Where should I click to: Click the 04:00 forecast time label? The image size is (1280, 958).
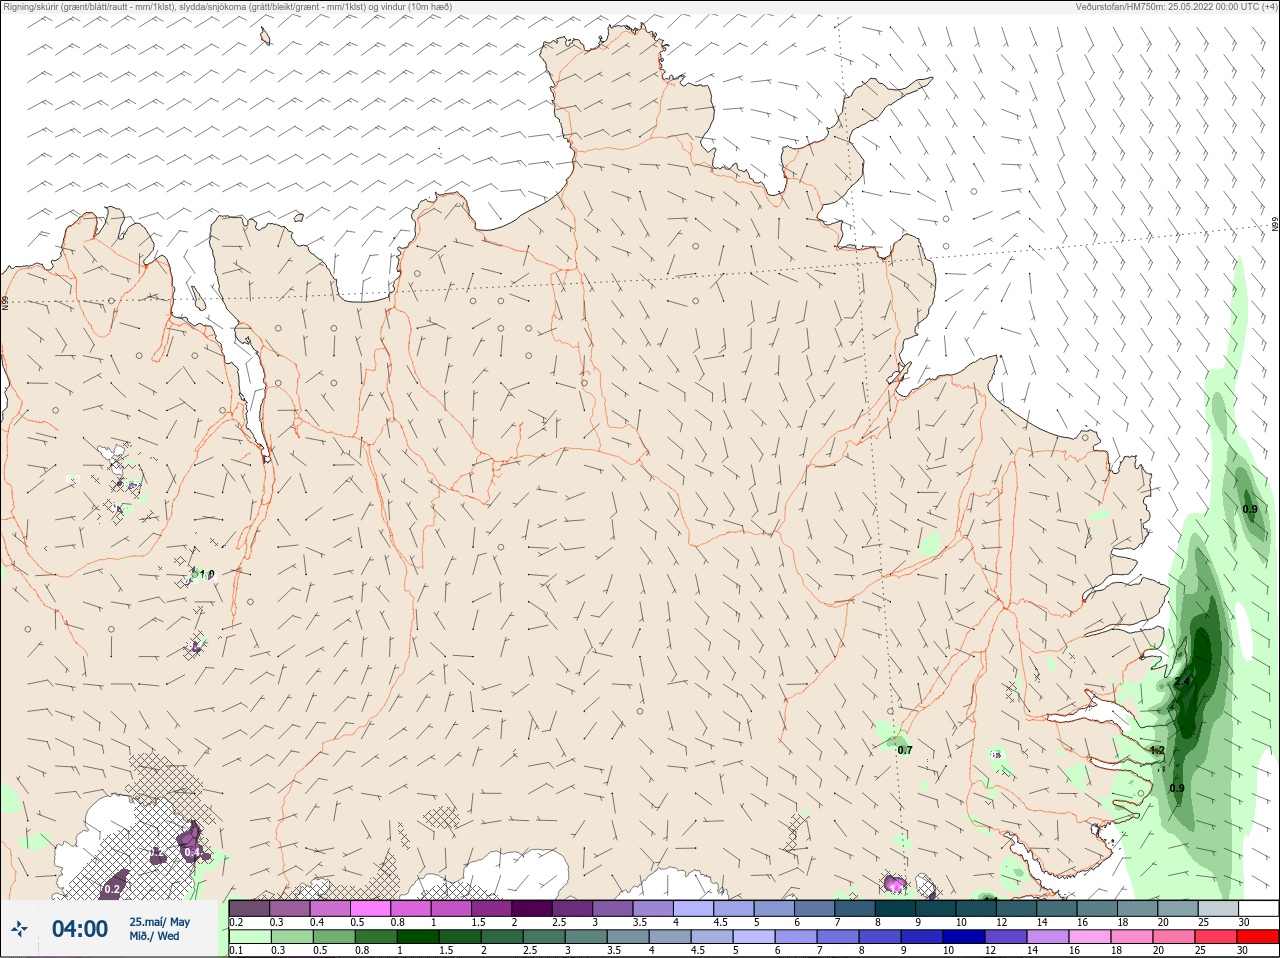(x=80, y=929)
